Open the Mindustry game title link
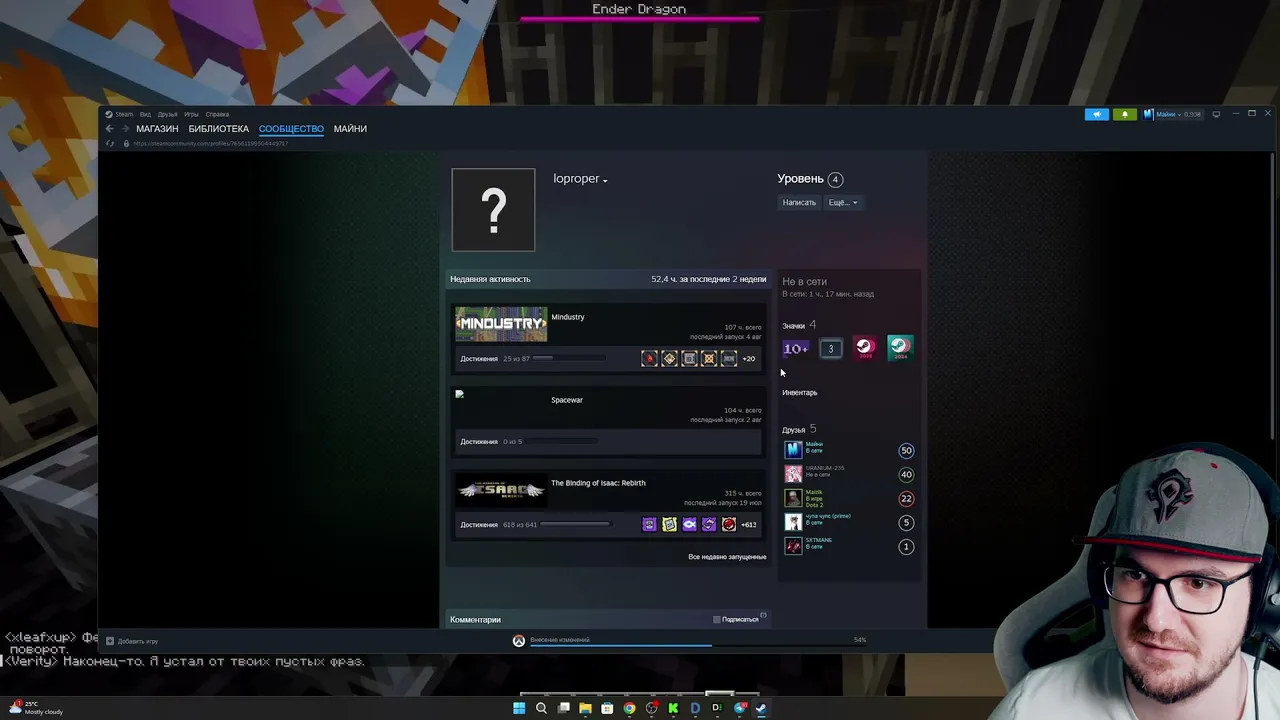The height and width of the screenshot is (720, 1280). coord(568,317)
